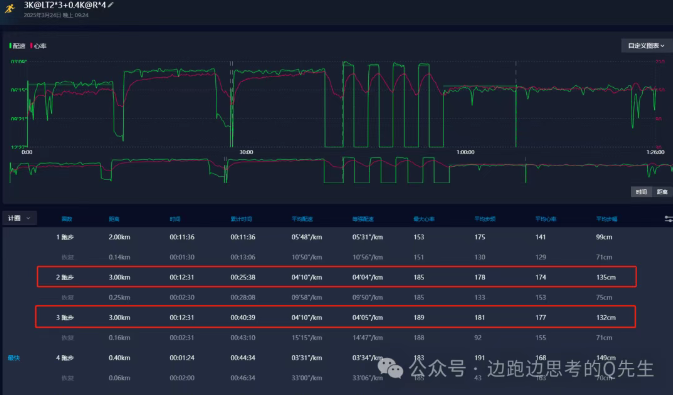Click the yellow running activity icon
673x395 pixels.
(9, 8)
